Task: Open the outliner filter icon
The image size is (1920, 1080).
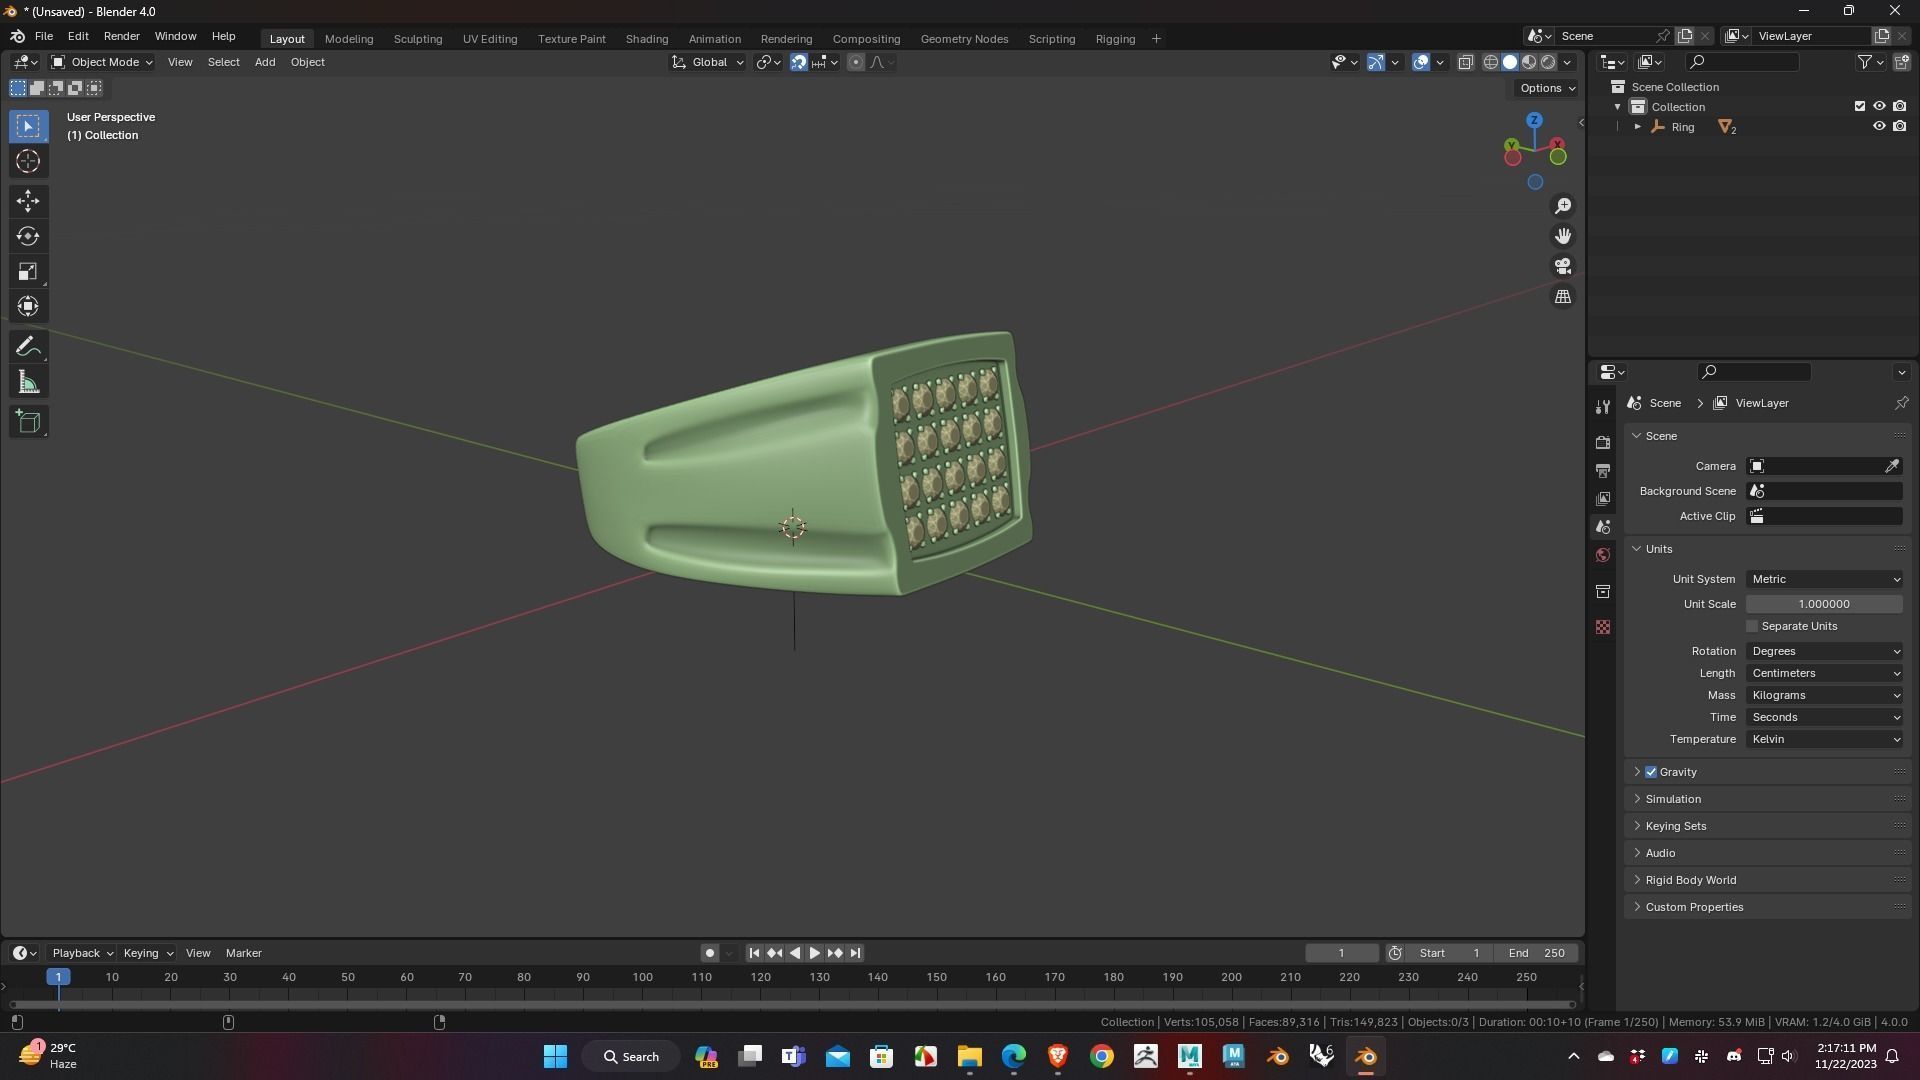Action: click(x=1870, y=62)
